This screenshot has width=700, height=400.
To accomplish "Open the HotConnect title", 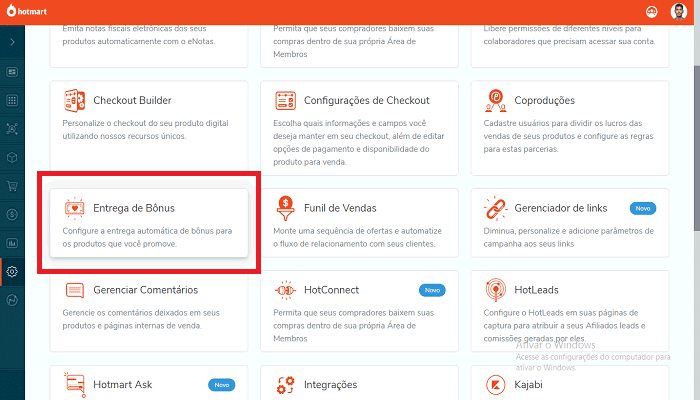I will (x=331, y=290).
